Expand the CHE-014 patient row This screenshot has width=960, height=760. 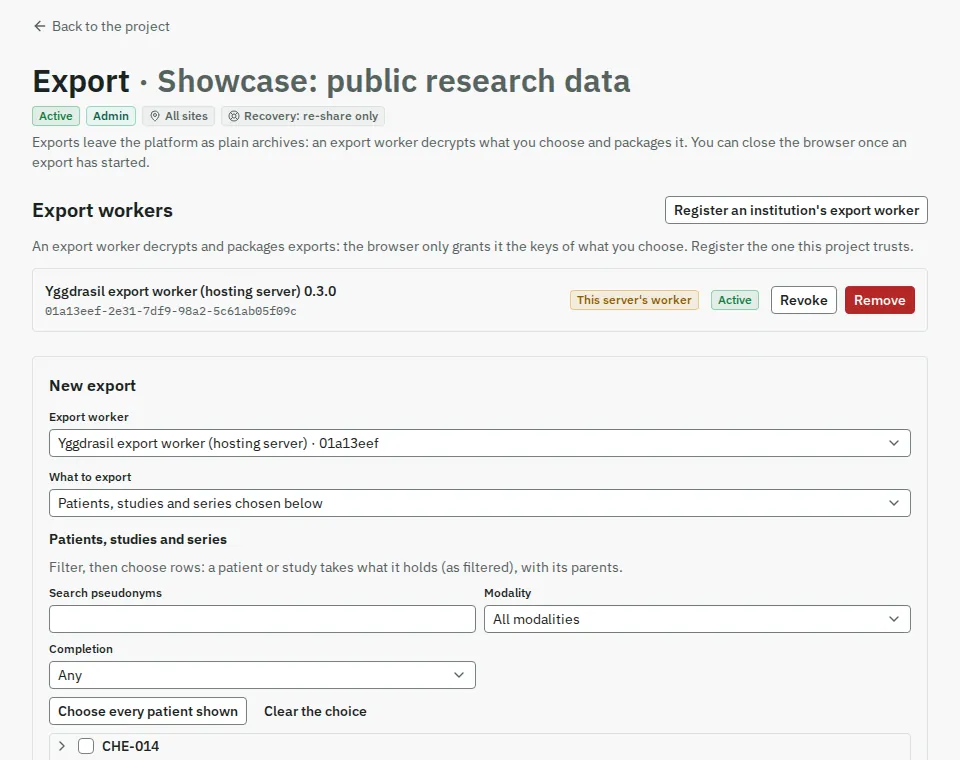pyautogui.click(x=62, y=746)
